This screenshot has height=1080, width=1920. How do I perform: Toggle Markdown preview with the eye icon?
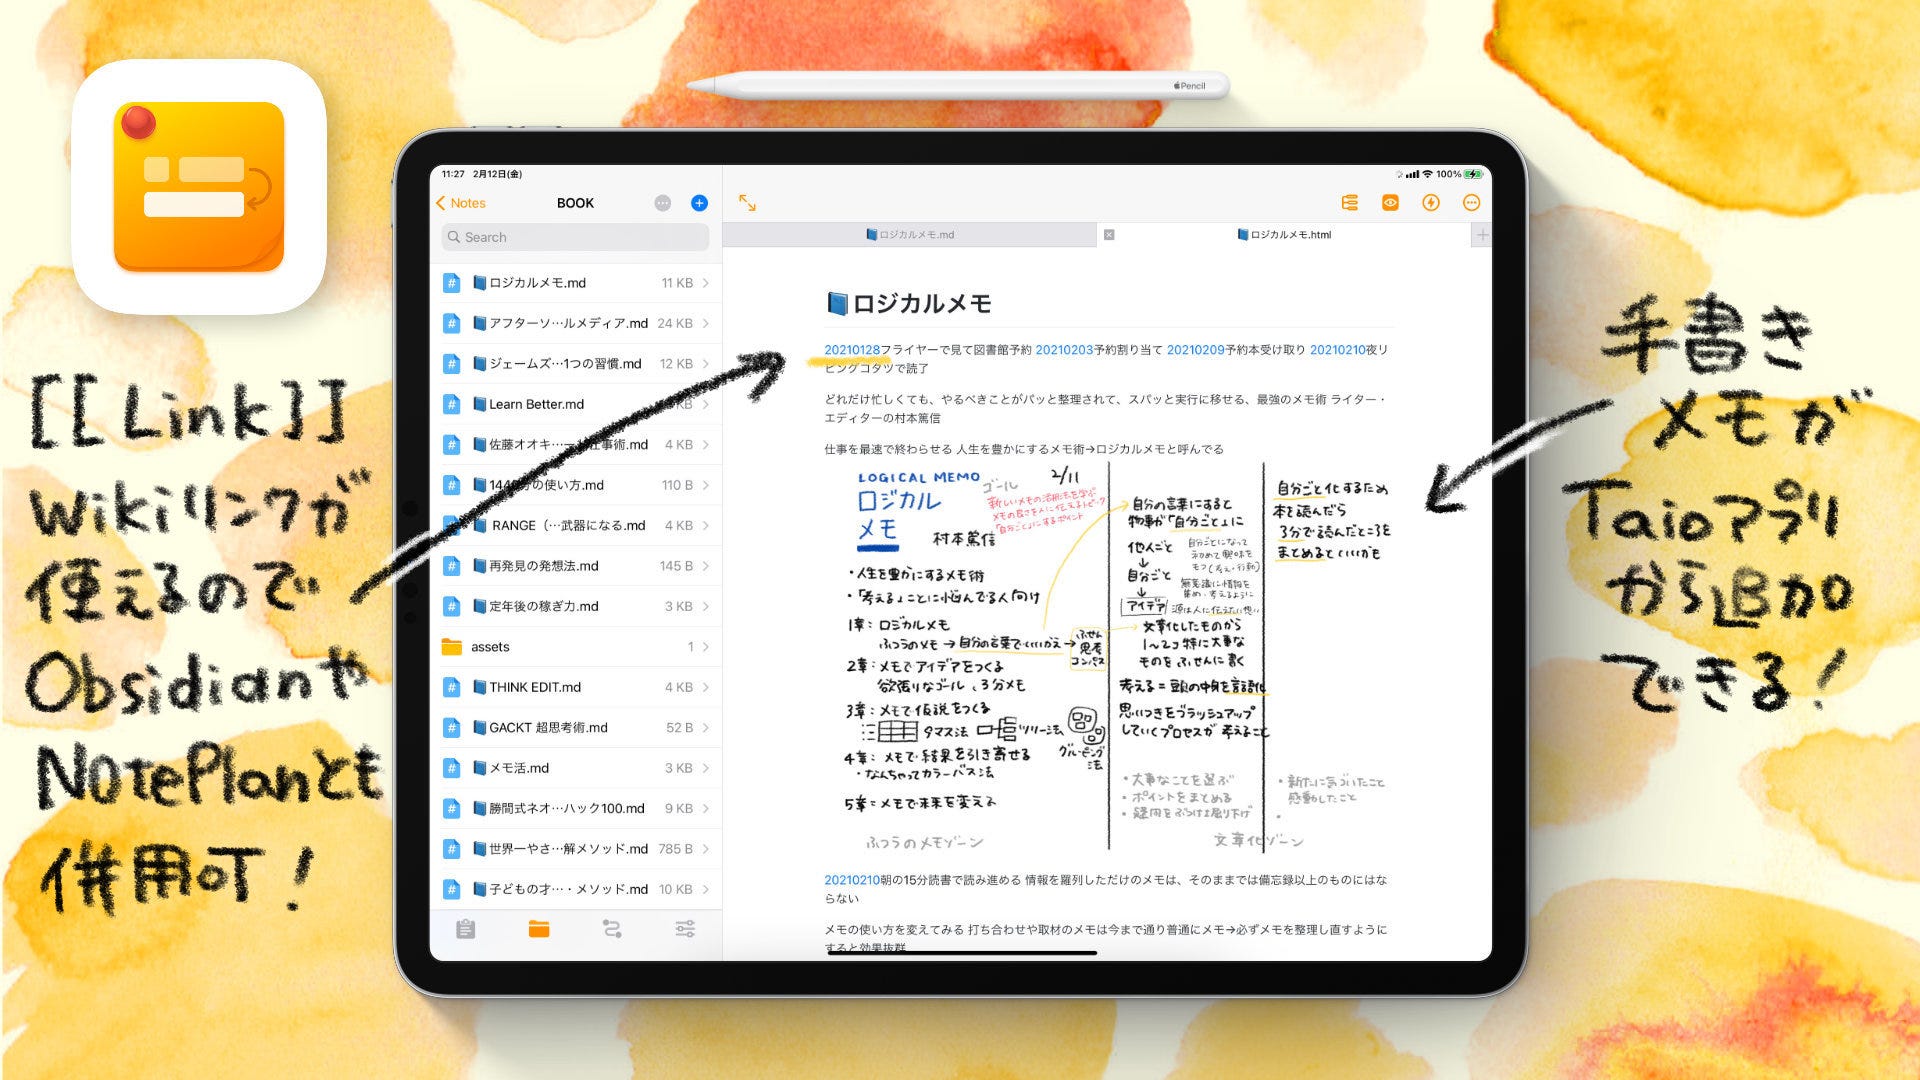(x=1390, y=202)
